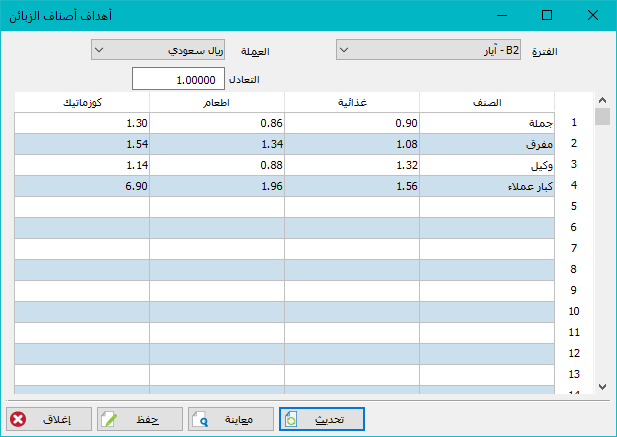Click the 1.14 value cell

(x=82, y=165)
